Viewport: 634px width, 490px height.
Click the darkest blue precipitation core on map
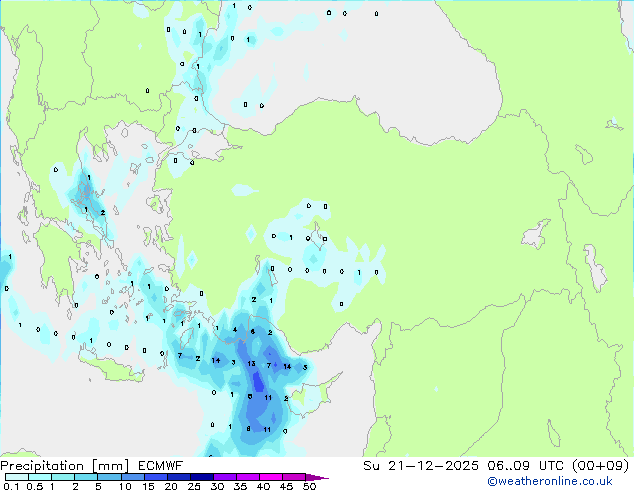coord(258,381)
